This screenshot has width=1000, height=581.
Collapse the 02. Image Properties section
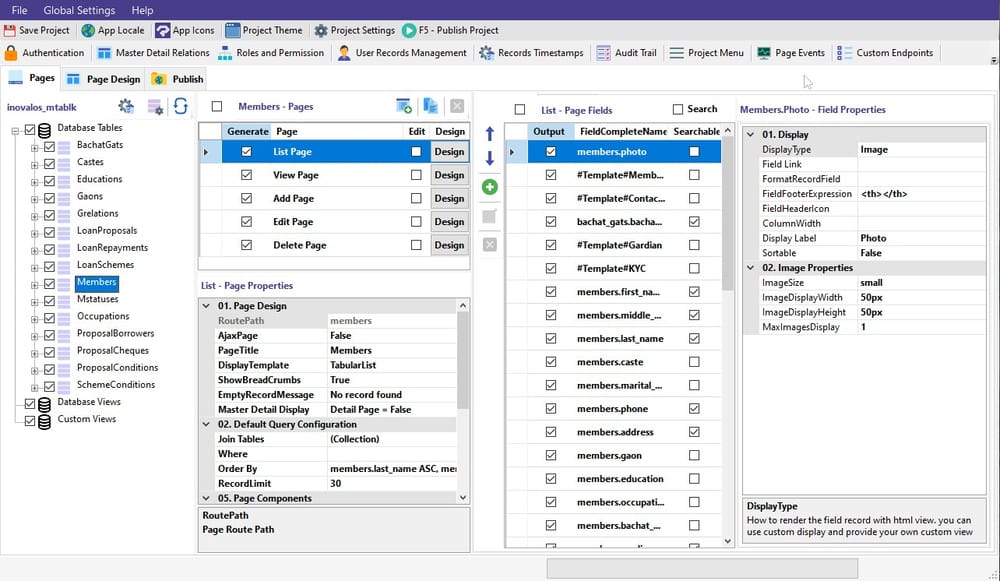tap(748, 267)
